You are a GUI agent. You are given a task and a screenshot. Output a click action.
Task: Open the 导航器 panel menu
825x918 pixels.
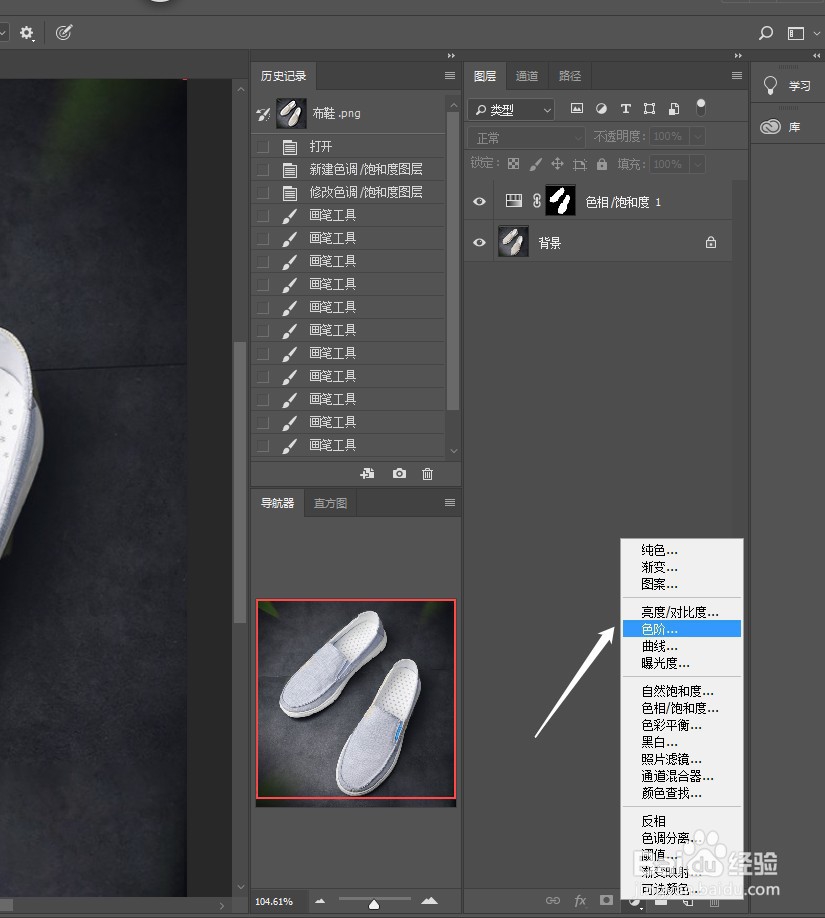coord(449,503)
